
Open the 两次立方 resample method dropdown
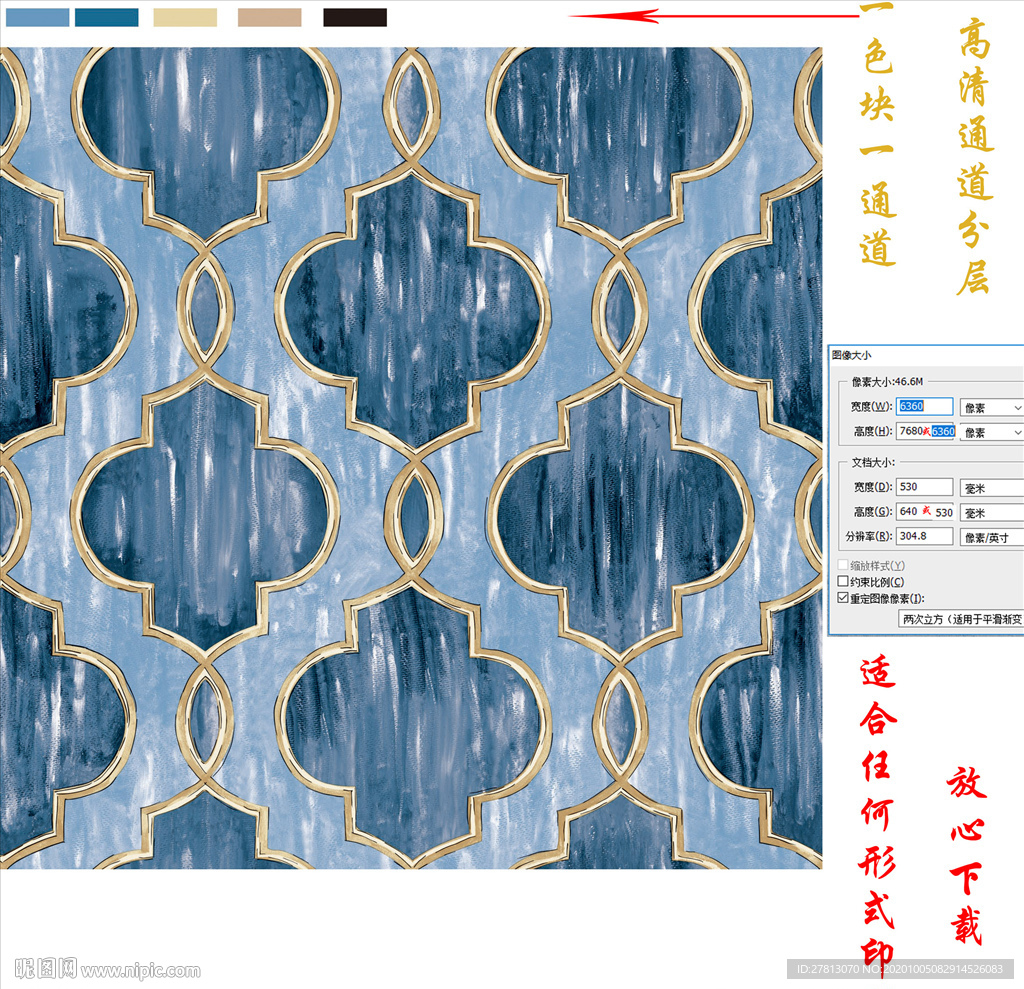pyautogui.click(x=961, y=619)
